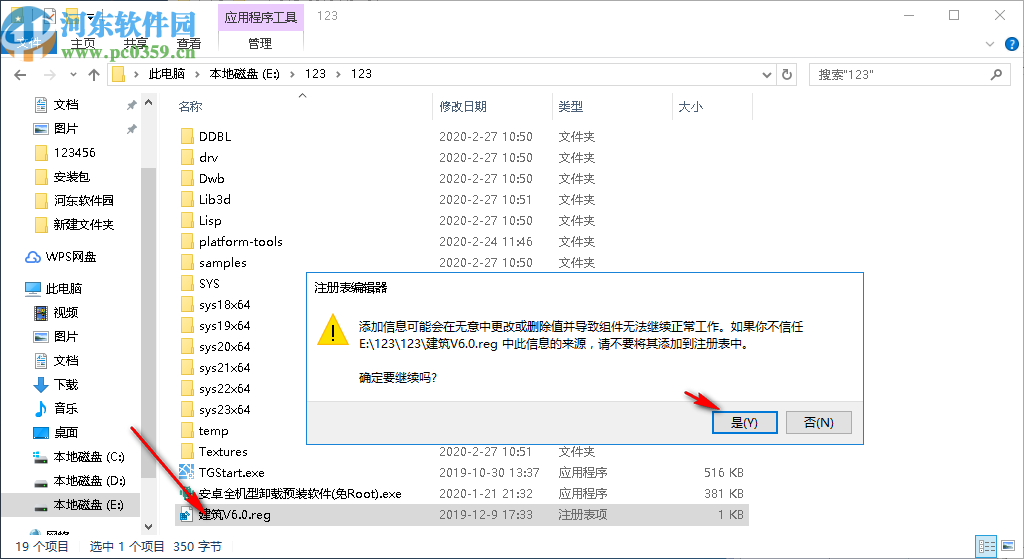Select the sys19x64 folder
The width and height of the screenshot is (1024, 559).
[x=225, y=325]
